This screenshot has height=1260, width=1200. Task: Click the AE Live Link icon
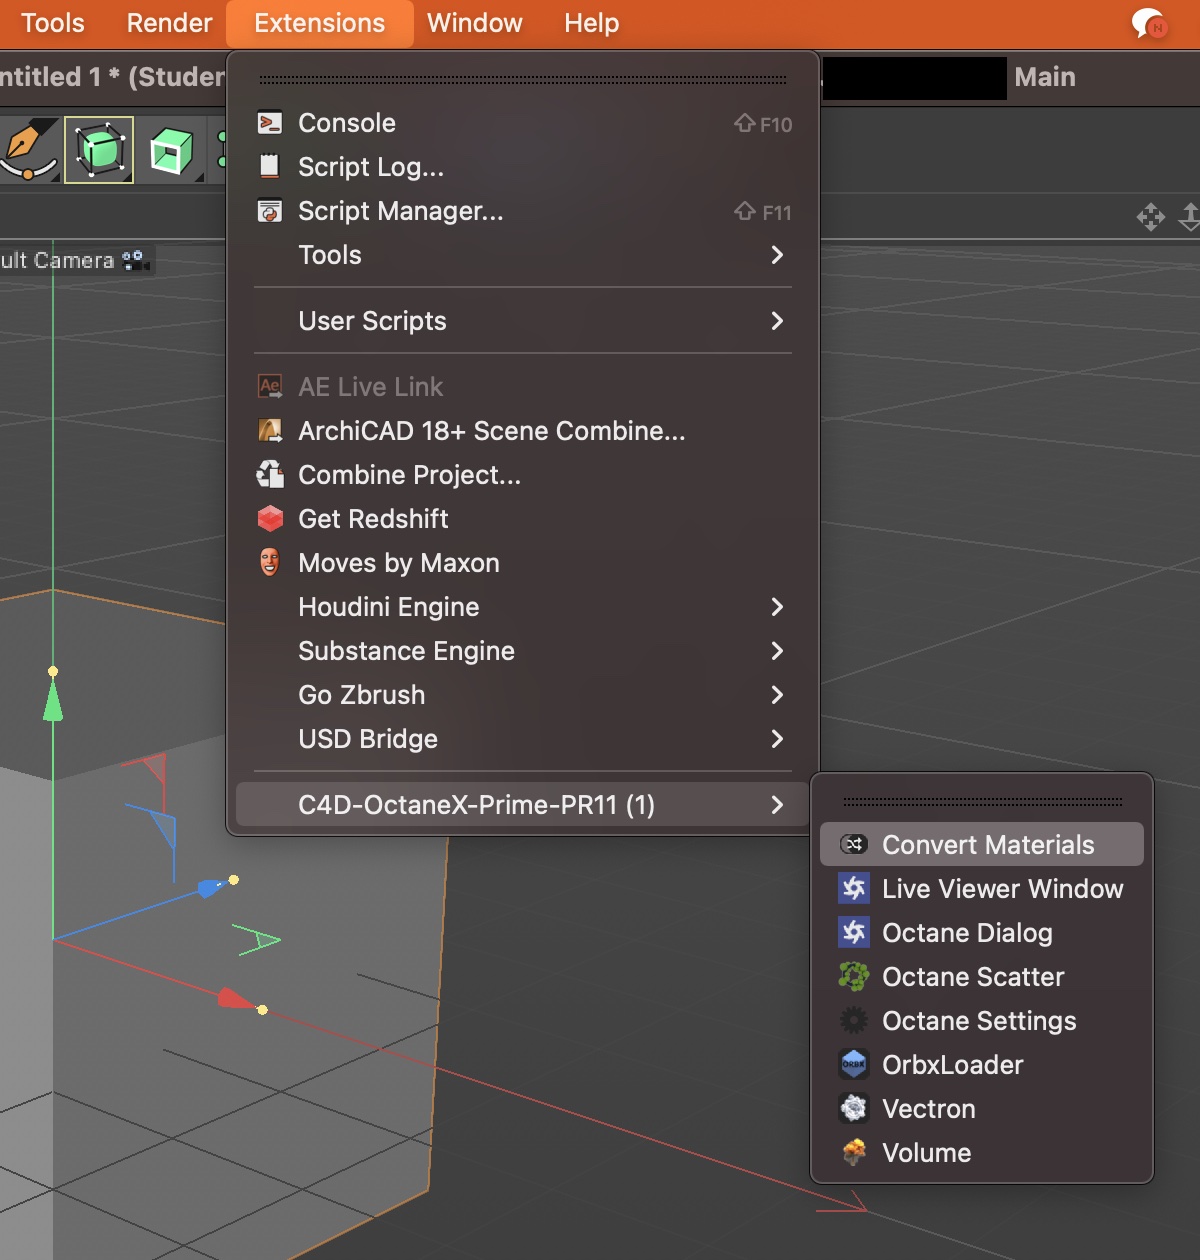[x=270, y=386]
